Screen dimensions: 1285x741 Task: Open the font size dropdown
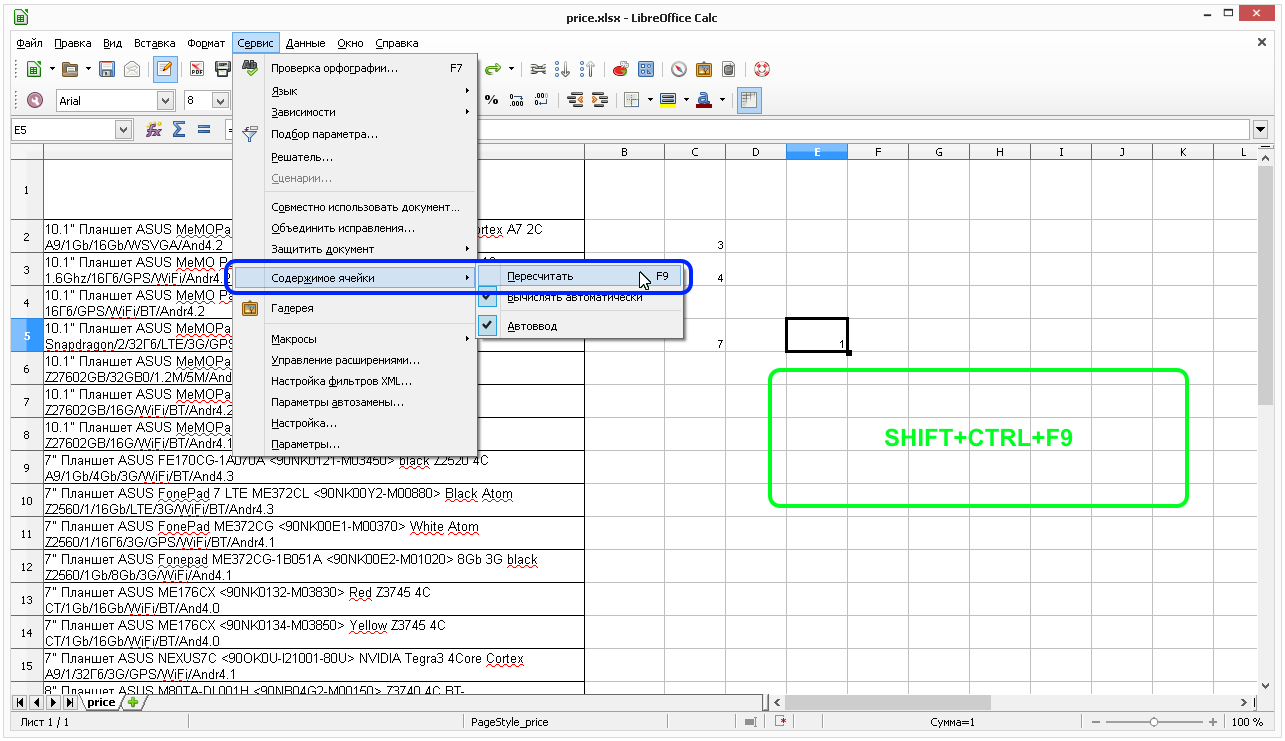coord(220,100)
